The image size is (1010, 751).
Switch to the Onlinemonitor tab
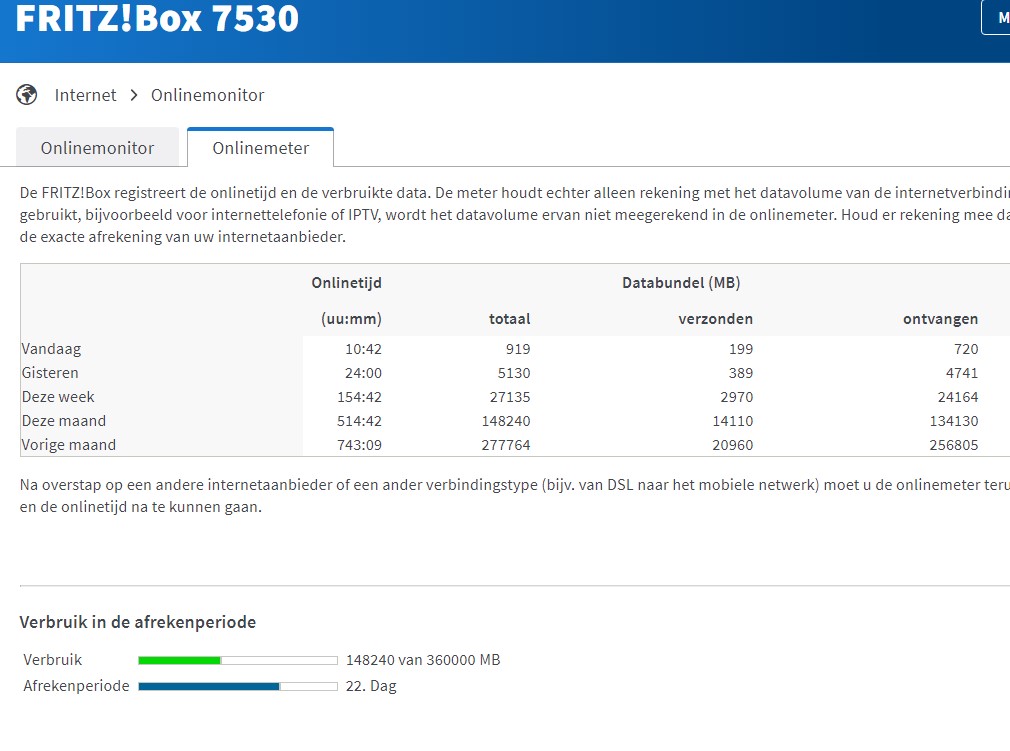pyautogui.click(x=97, y=148)
